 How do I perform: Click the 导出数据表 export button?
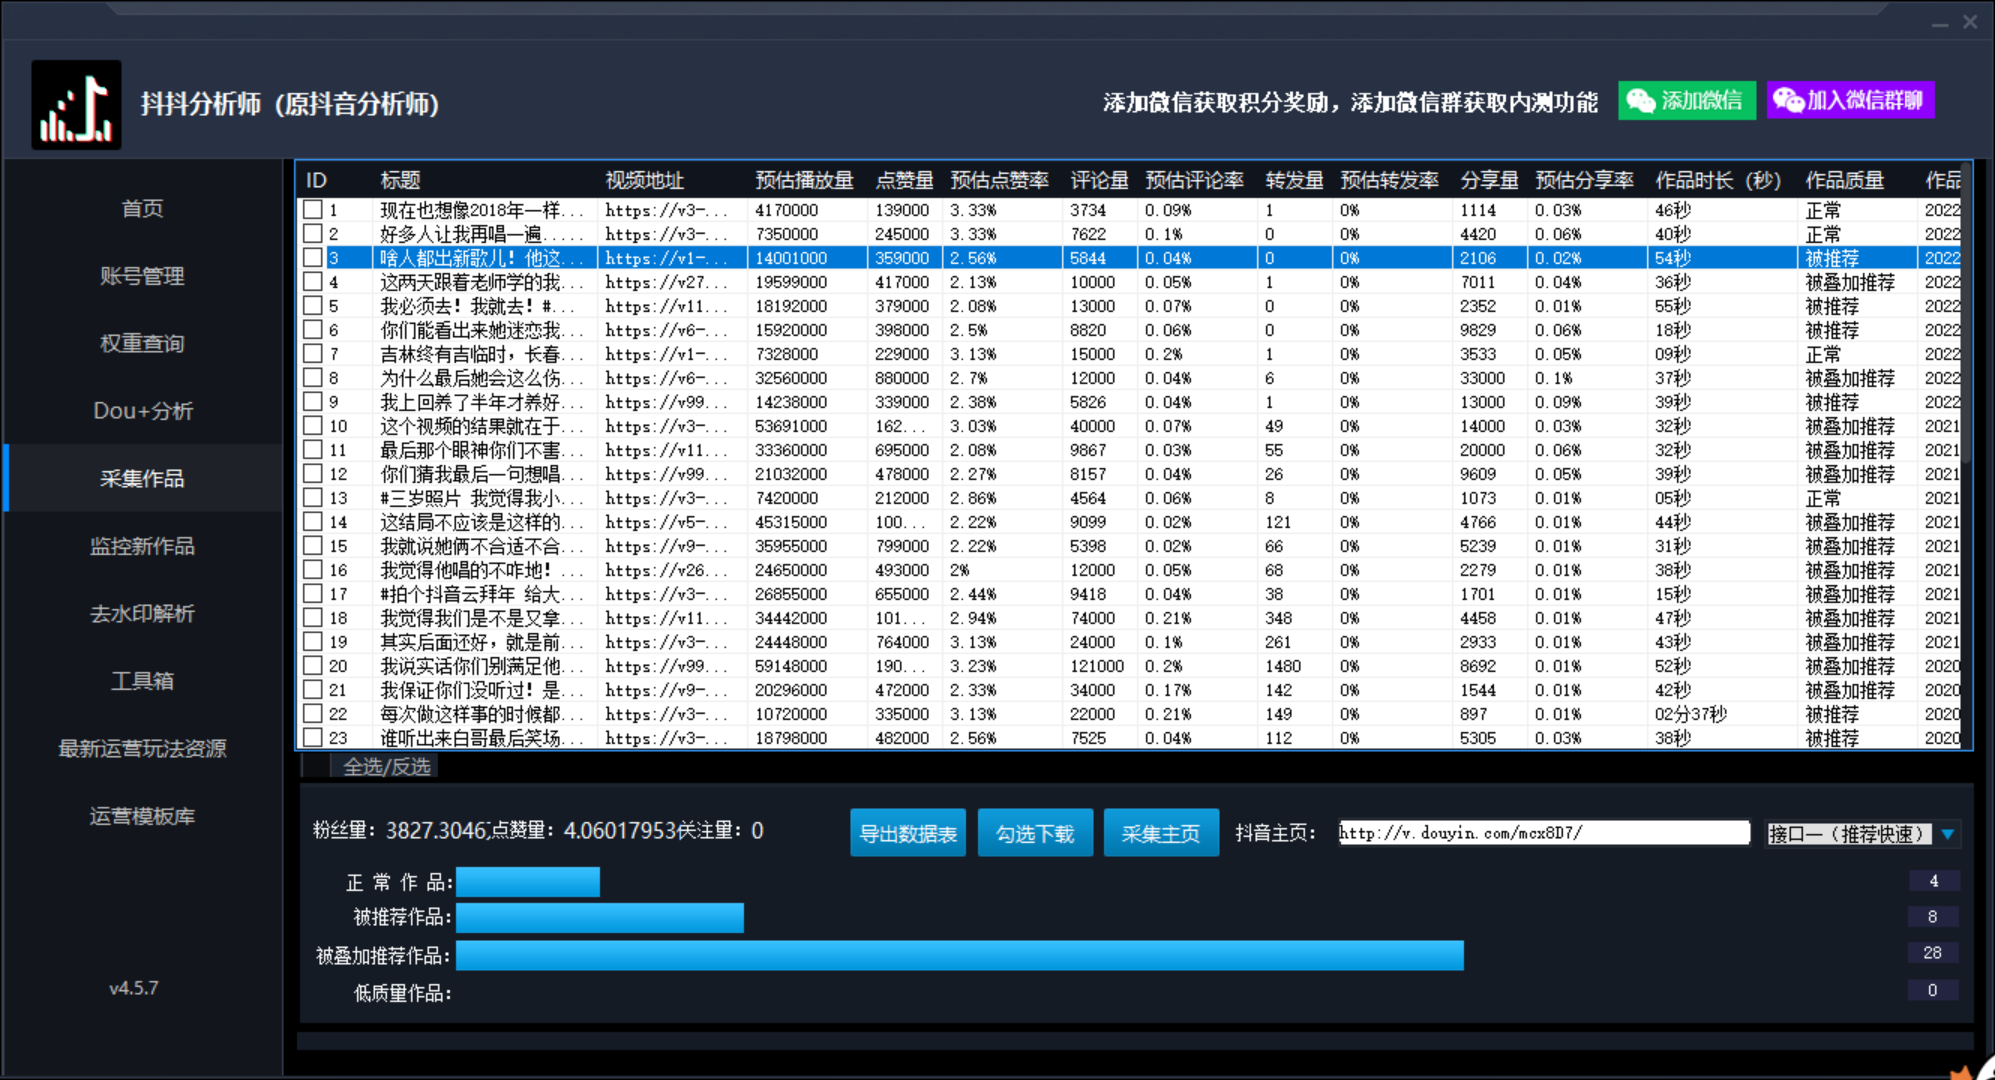pos(908,833)
